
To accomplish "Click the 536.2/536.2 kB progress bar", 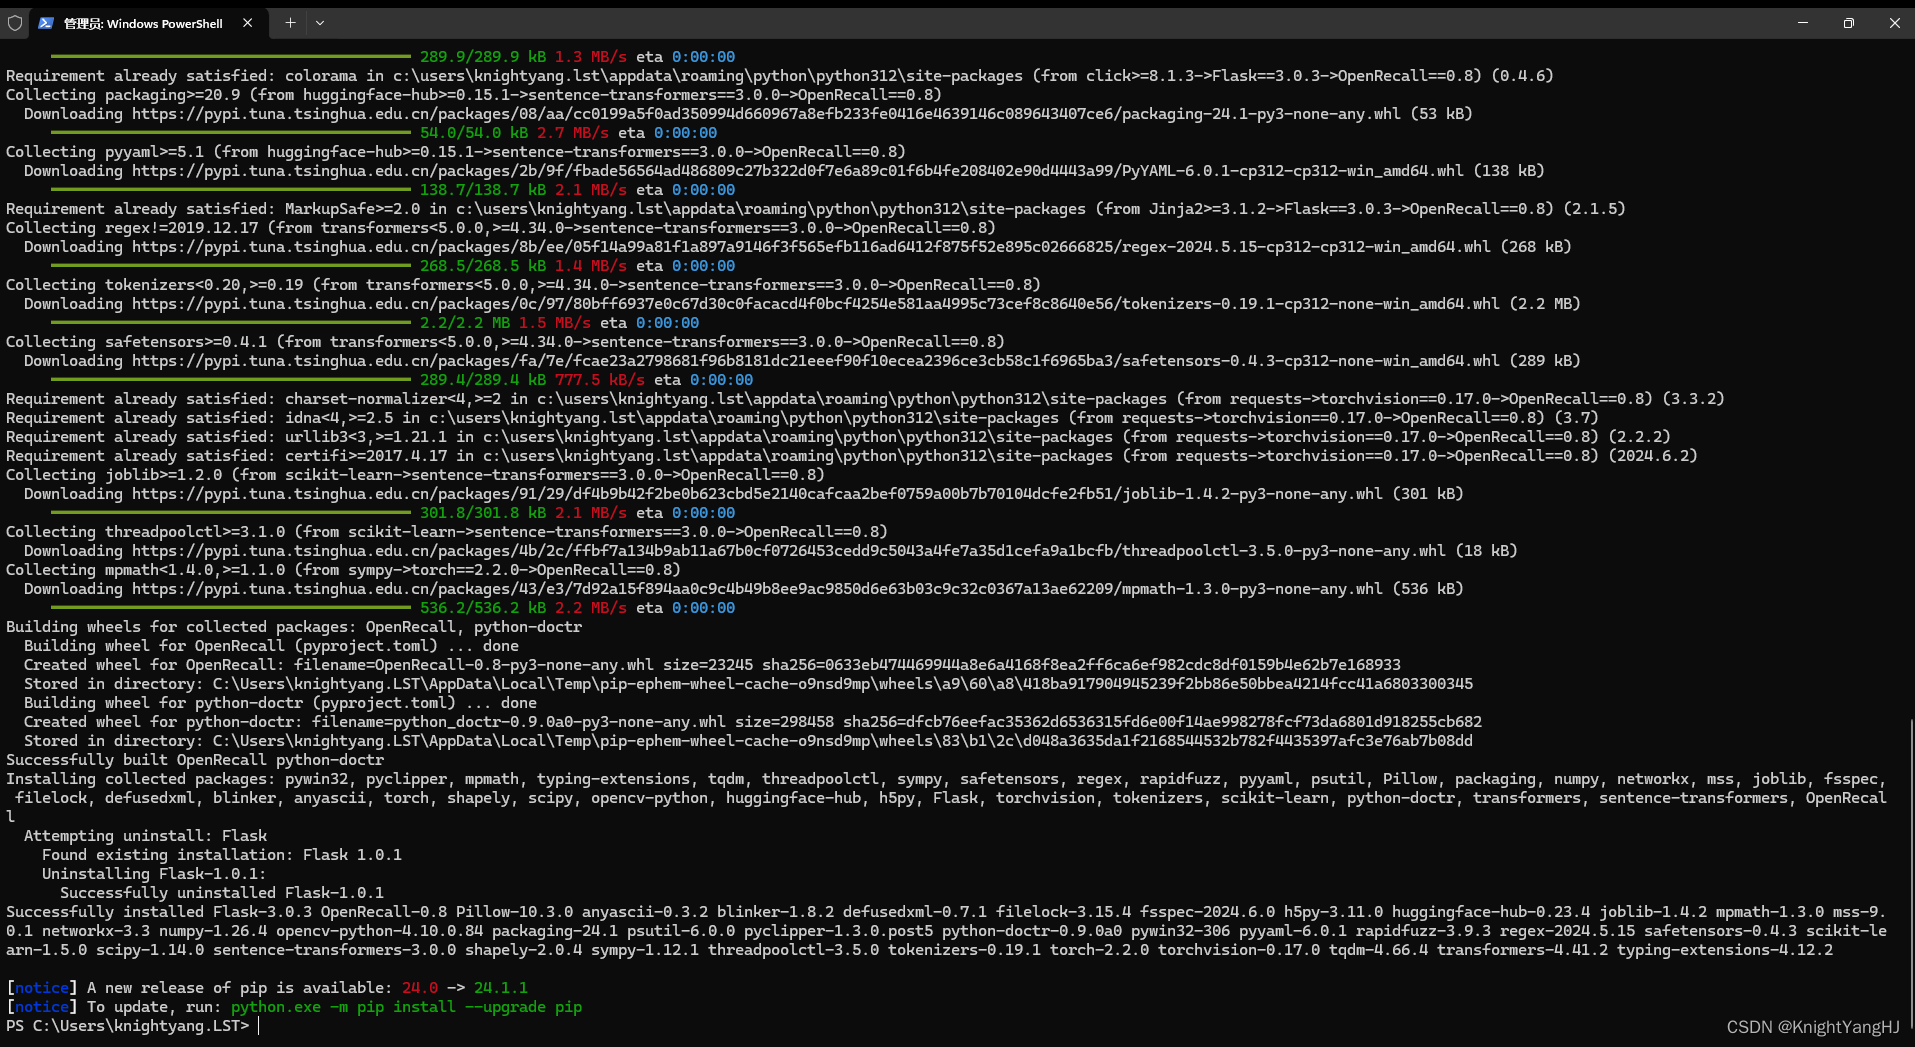I will (x=230, y=608).
